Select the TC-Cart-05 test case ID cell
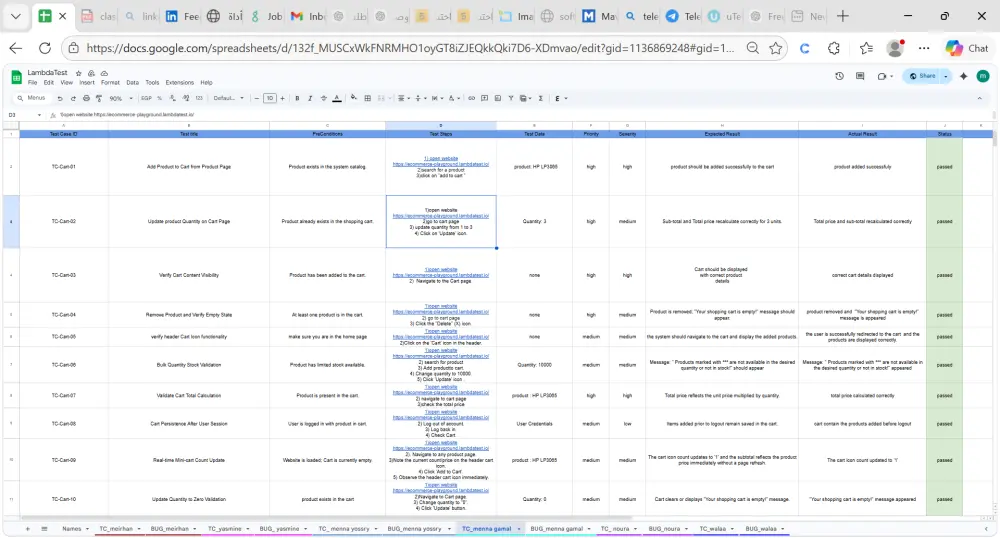1000x538 pixels. [x=64, y=337]
